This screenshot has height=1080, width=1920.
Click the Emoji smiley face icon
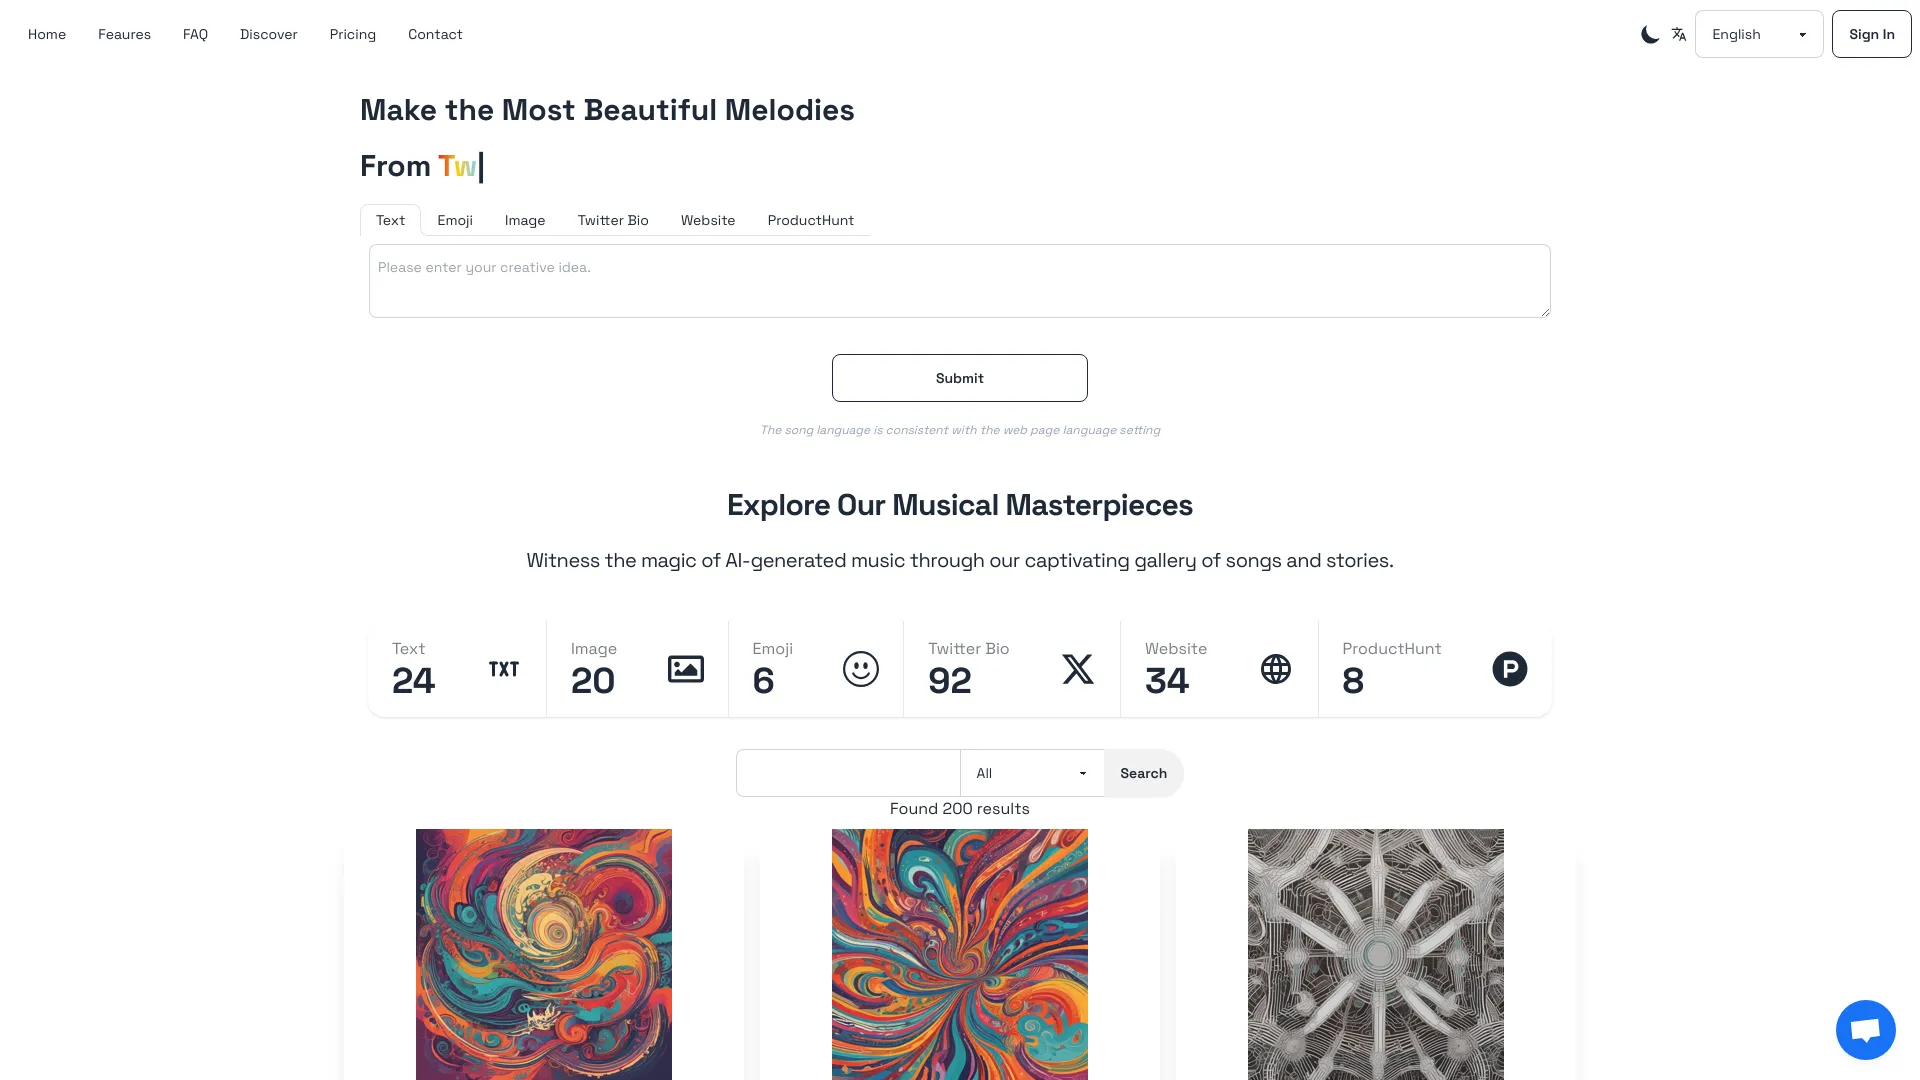[x=860, y=669]
